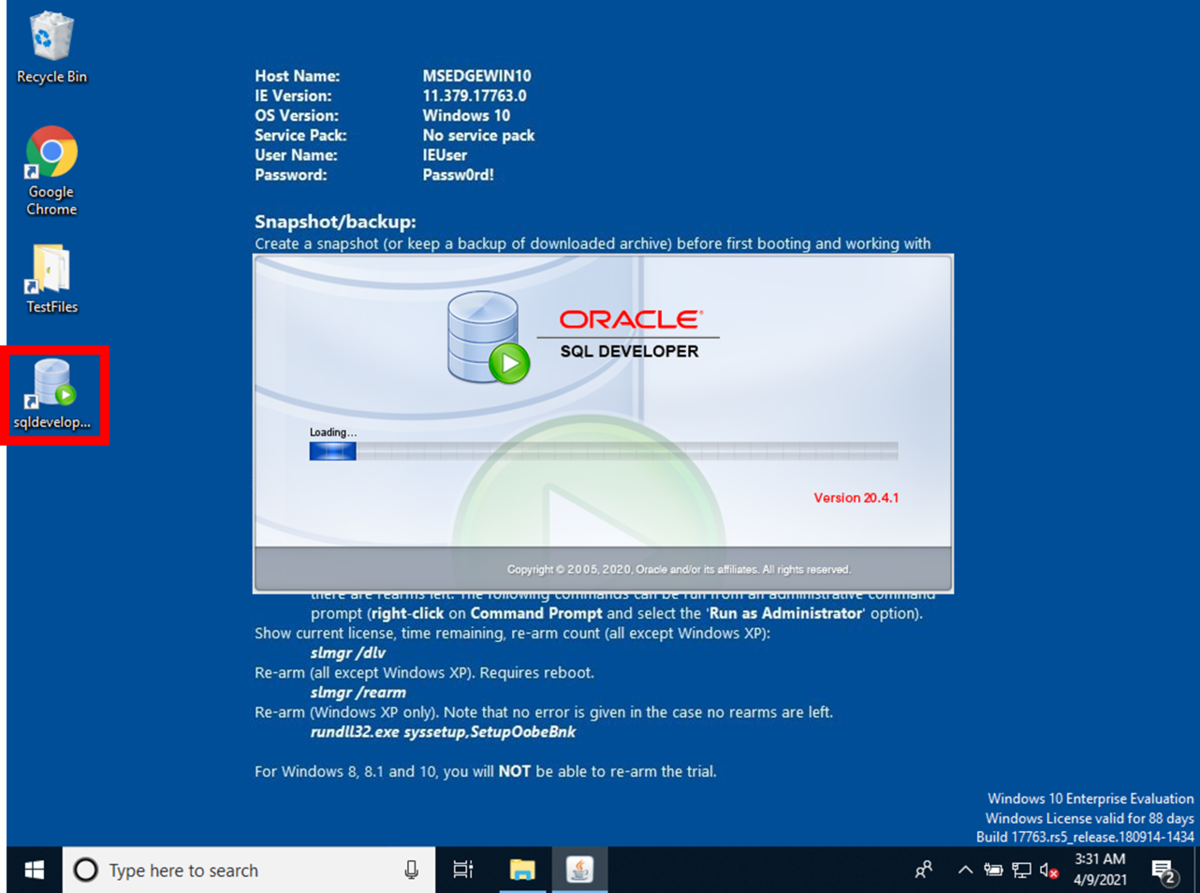Click the battery status tray icon
This screenshot has width=1200, height=893.
click(993, 870)
